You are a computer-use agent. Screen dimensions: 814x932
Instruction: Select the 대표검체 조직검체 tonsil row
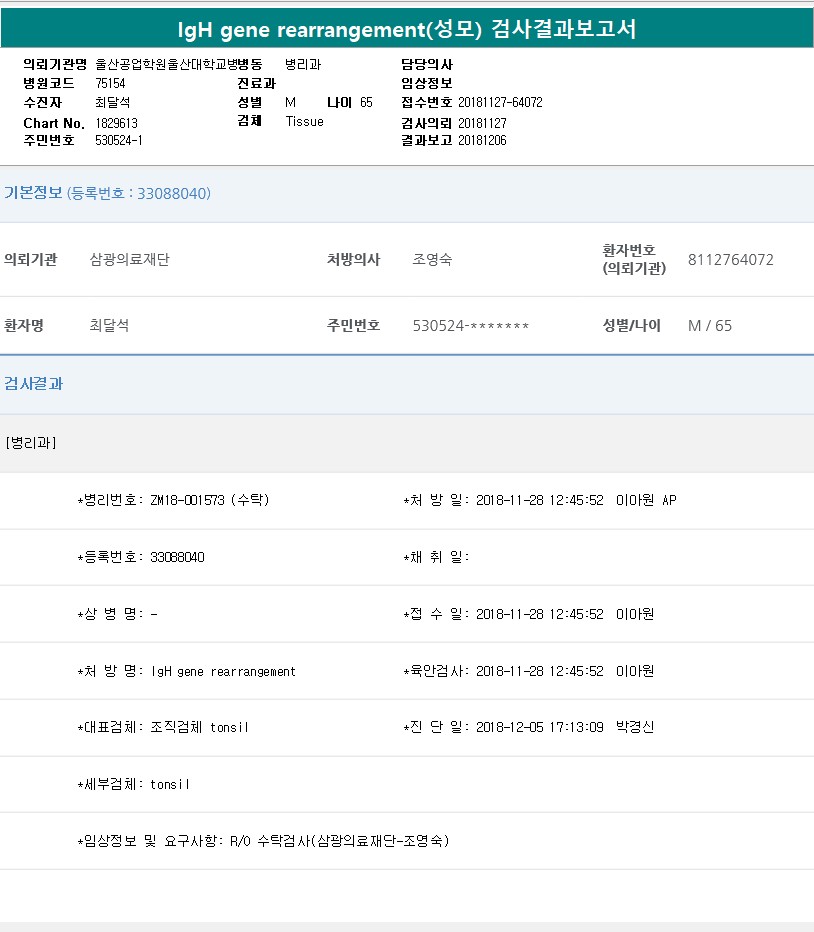pyautogui.click(x=163, y=727)
